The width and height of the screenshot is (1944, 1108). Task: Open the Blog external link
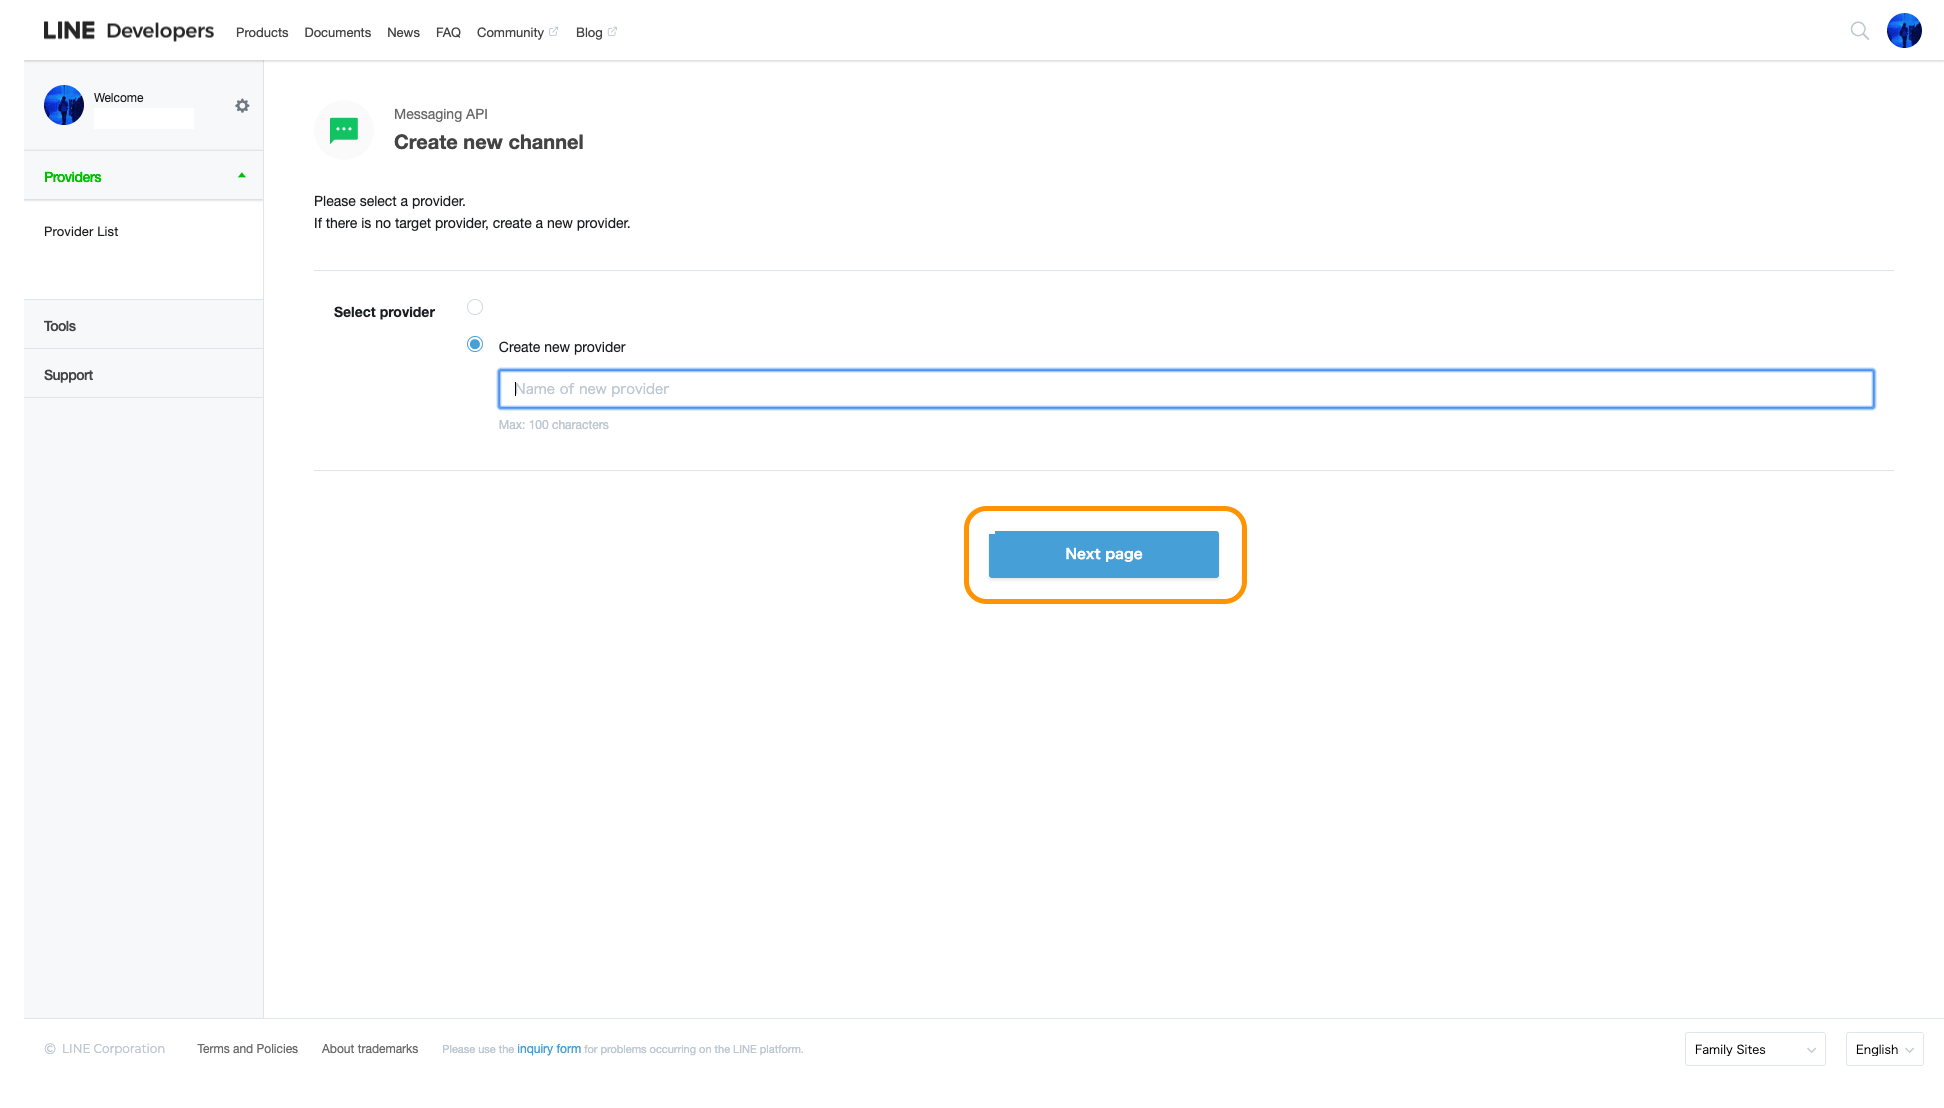596,32
